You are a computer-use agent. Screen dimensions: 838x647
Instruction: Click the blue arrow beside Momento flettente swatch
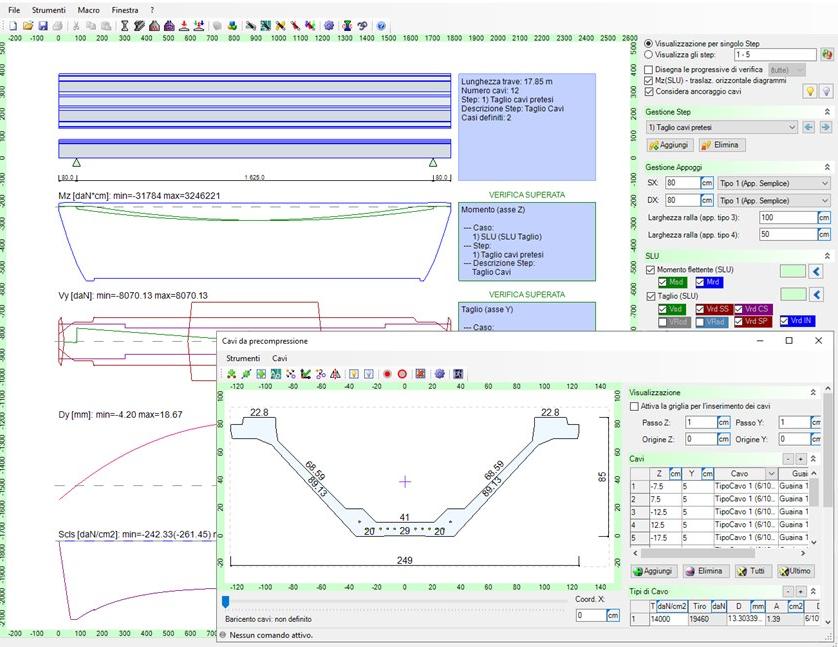[816, 270]
